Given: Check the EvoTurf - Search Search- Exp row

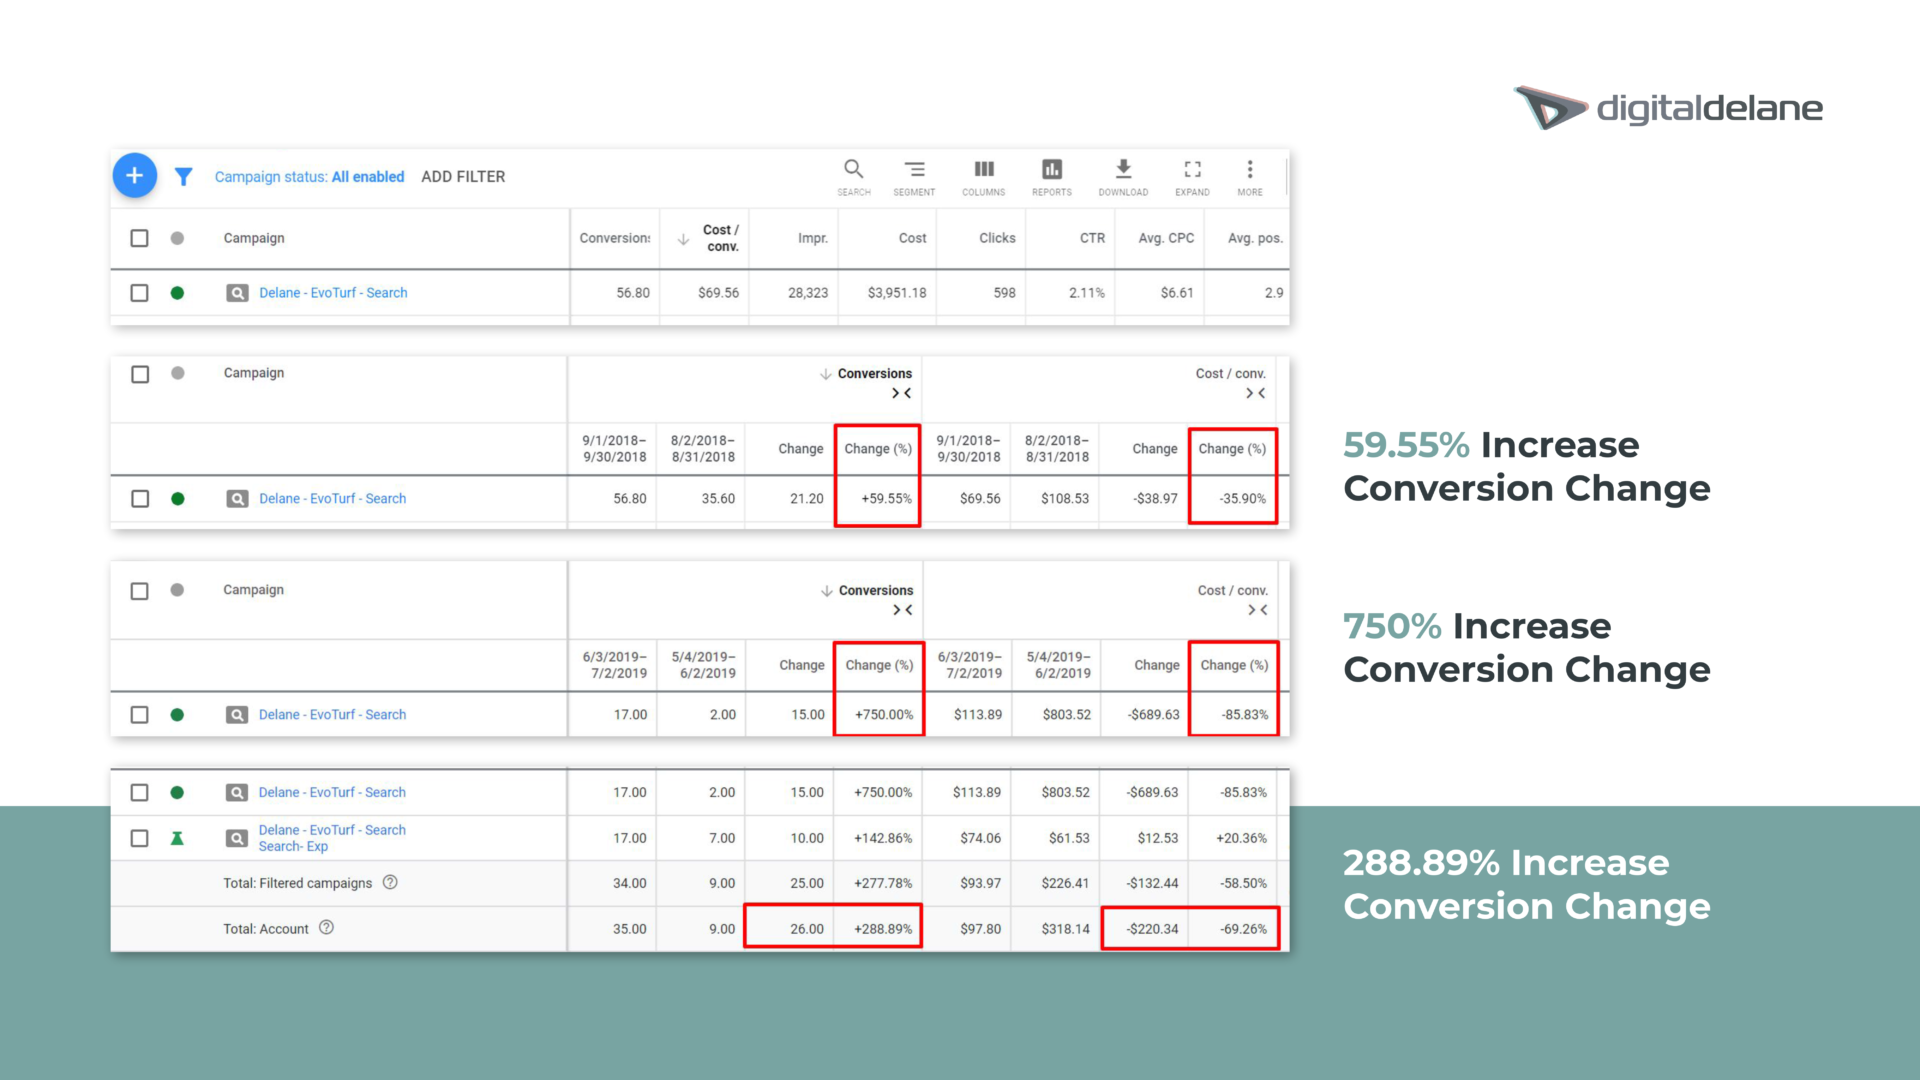Looking at the screenshot, I should 139,838.
